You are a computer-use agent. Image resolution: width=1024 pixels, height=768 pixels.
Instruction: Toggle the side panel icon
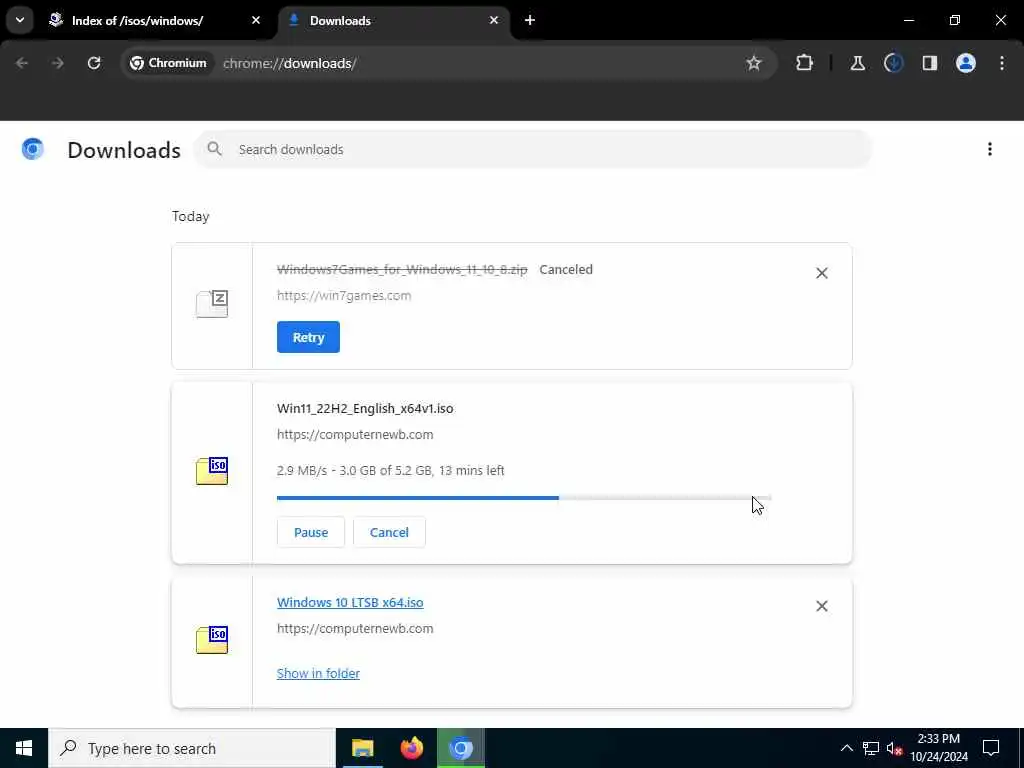[x=929, y=63]
